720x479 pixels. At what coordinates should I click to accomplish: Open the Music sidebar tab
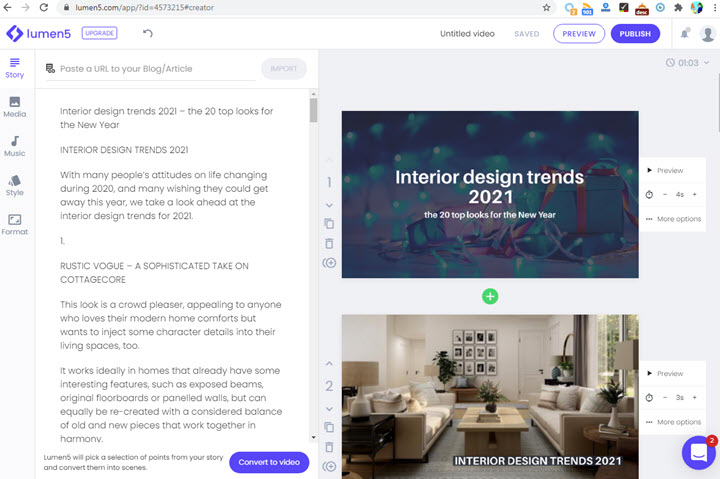(15, 147)
